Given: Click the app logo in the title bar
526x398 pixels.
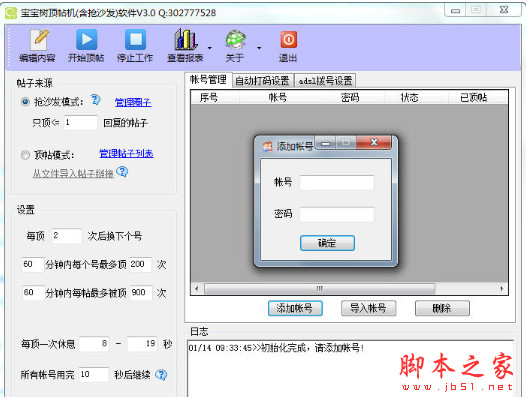Looking at the screenshot, I should click(11, 13).
